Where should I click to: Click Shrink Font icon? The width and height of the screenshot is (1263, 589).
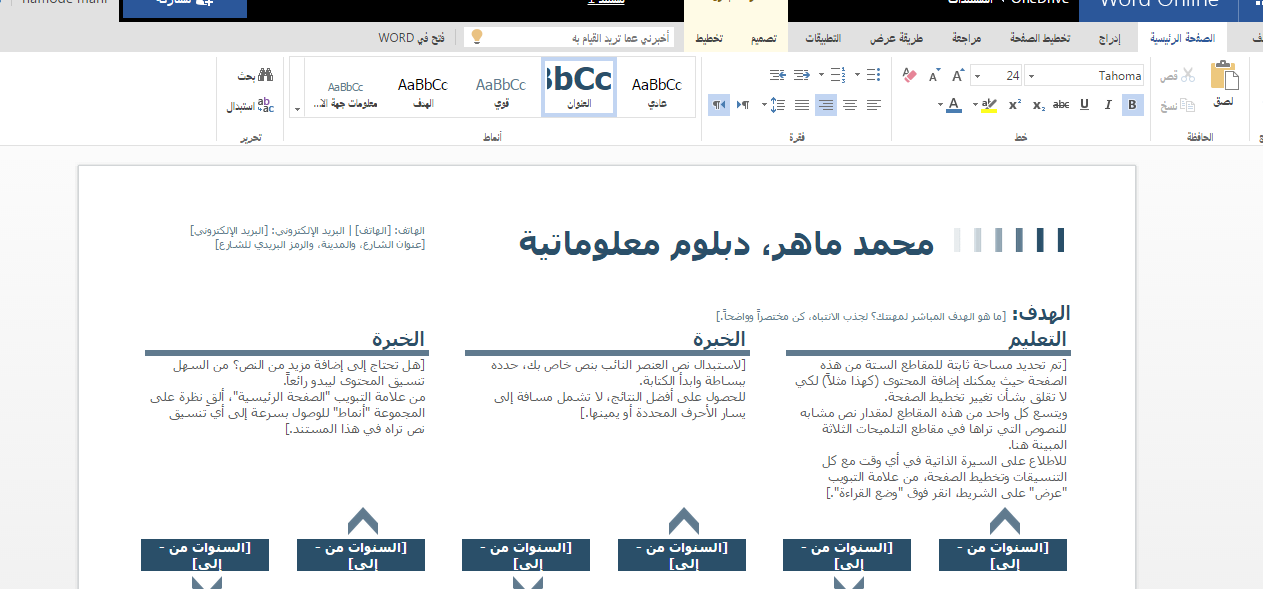pyautogui.click(x=934, y=76)
